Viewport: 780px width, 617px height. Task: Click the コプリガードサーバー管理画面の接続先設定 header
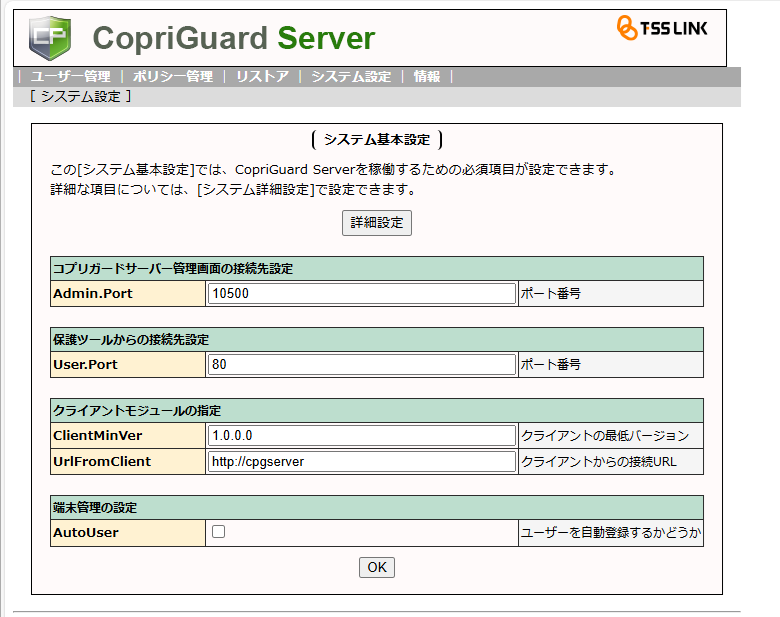[x=377, y=269]
